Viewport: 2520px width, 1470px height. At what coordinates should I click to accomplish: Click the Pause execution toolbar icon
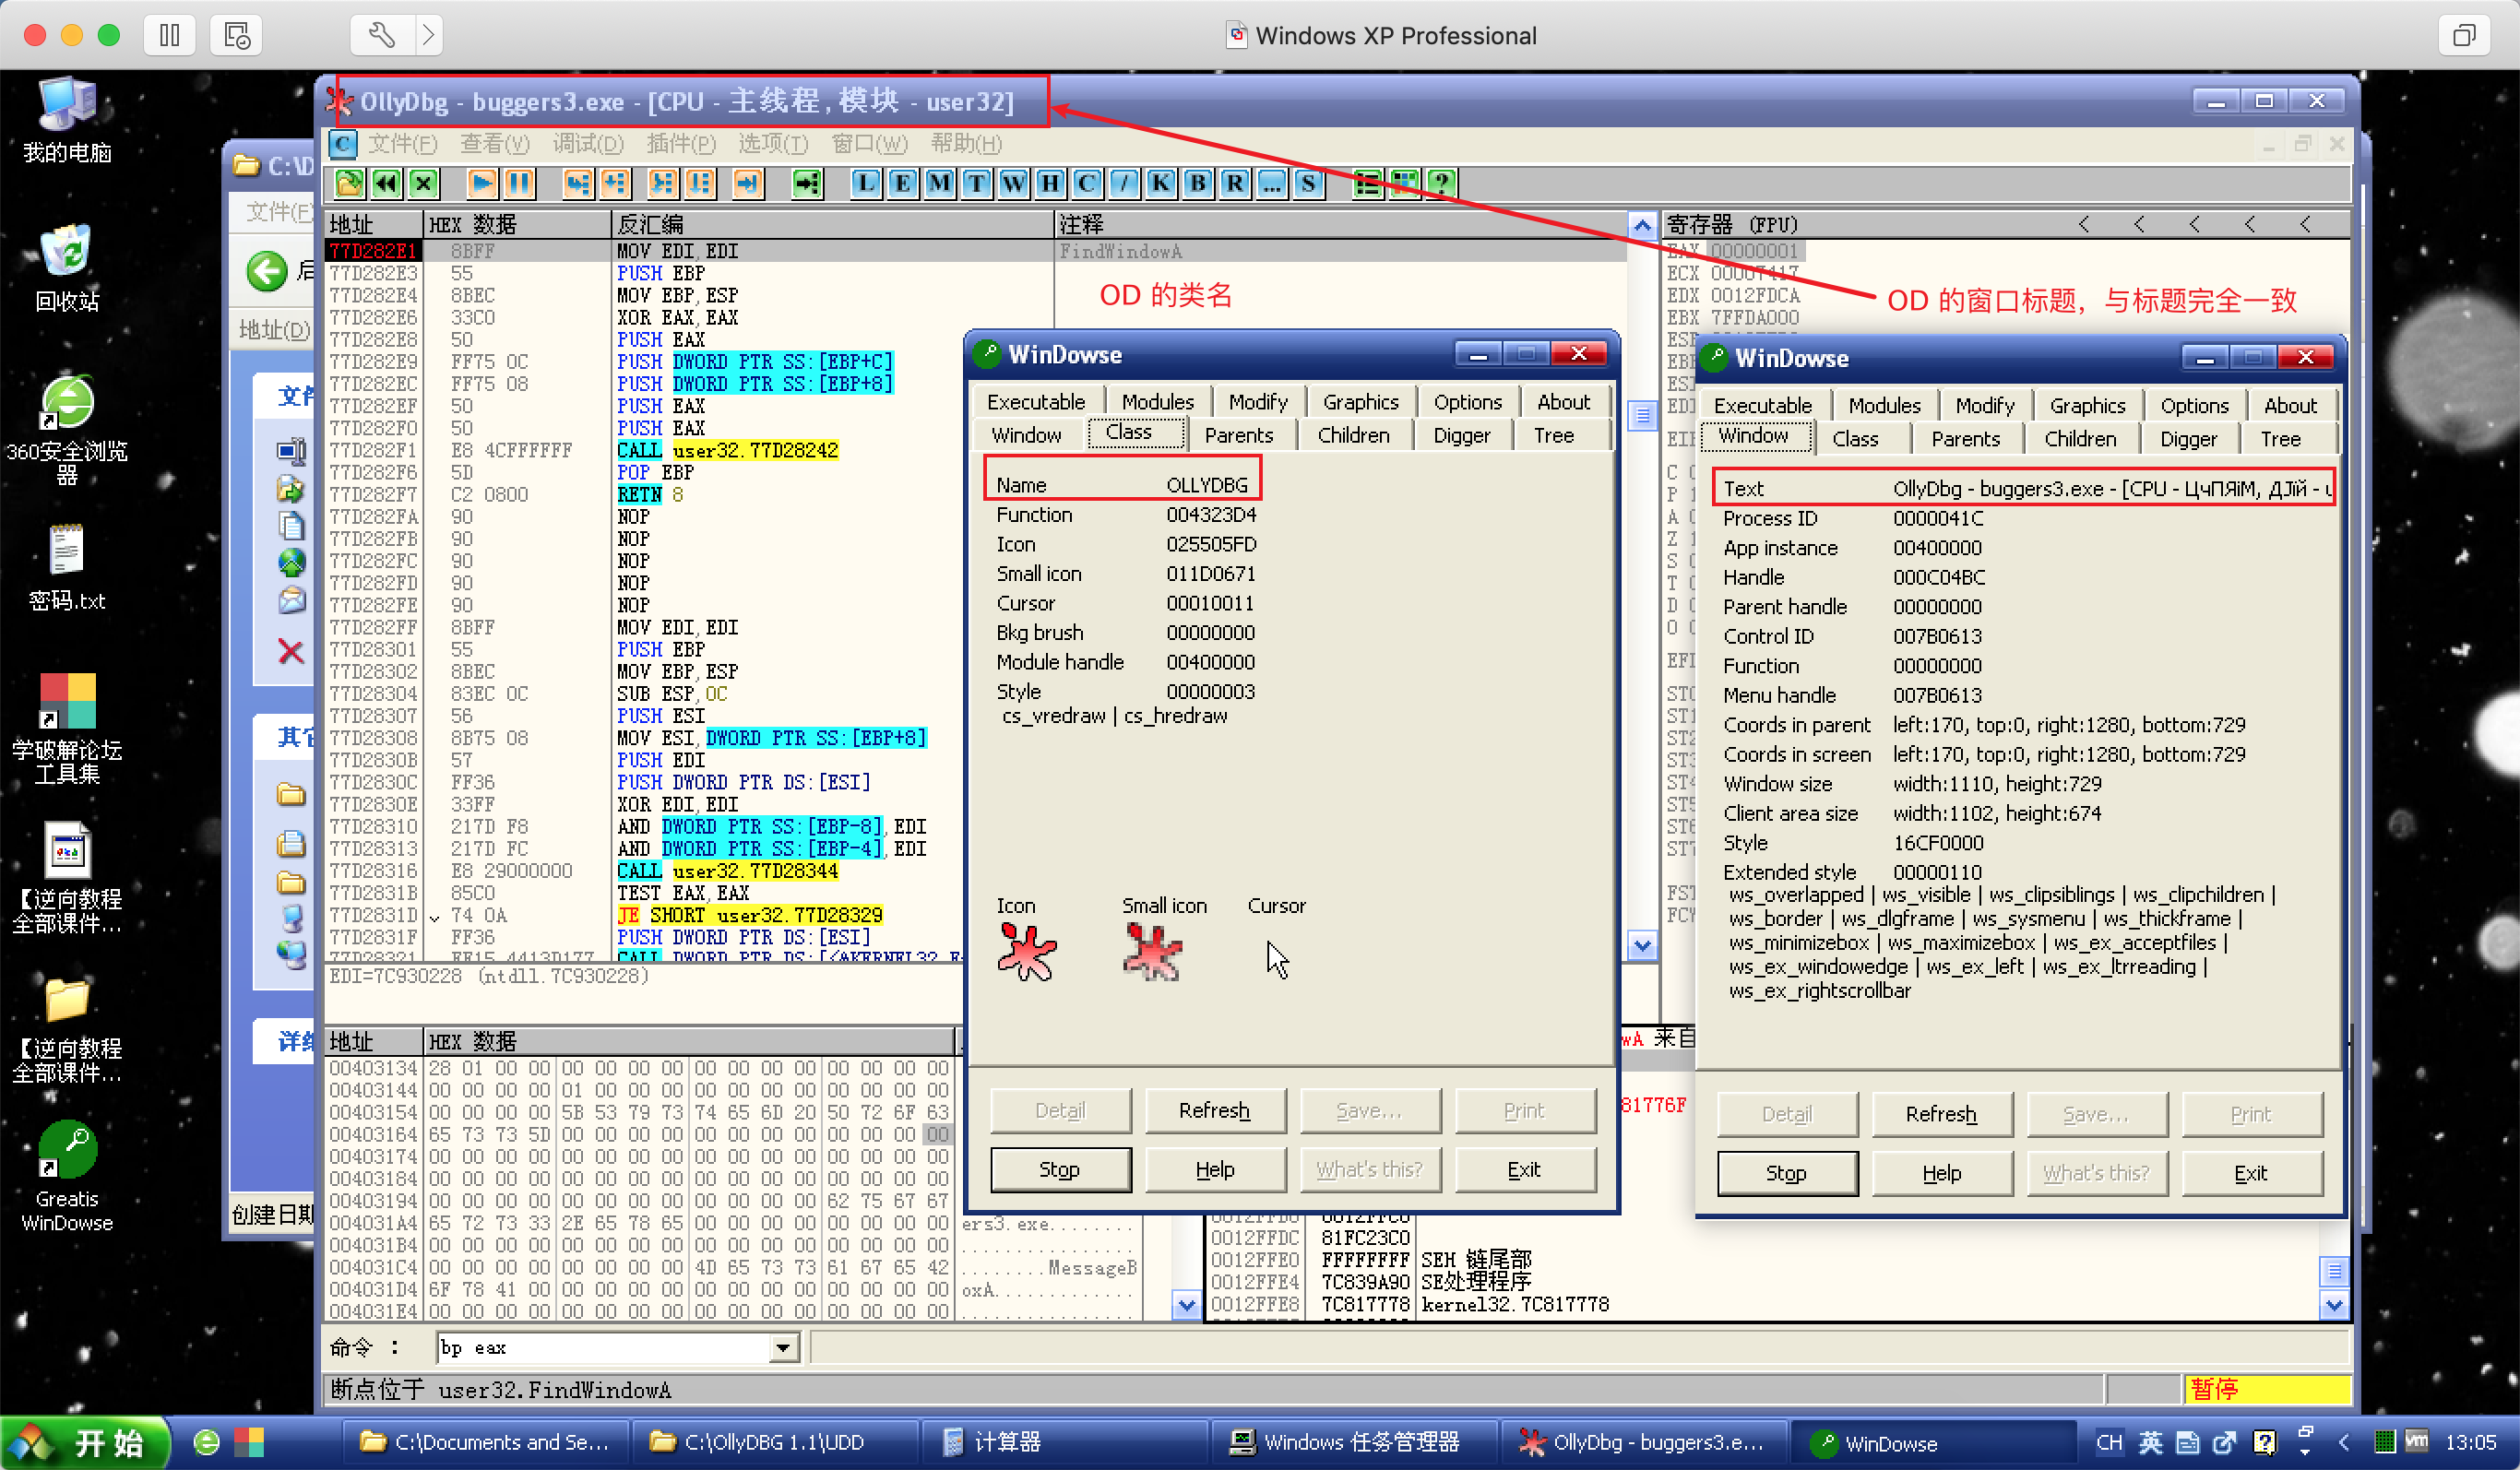519,183
